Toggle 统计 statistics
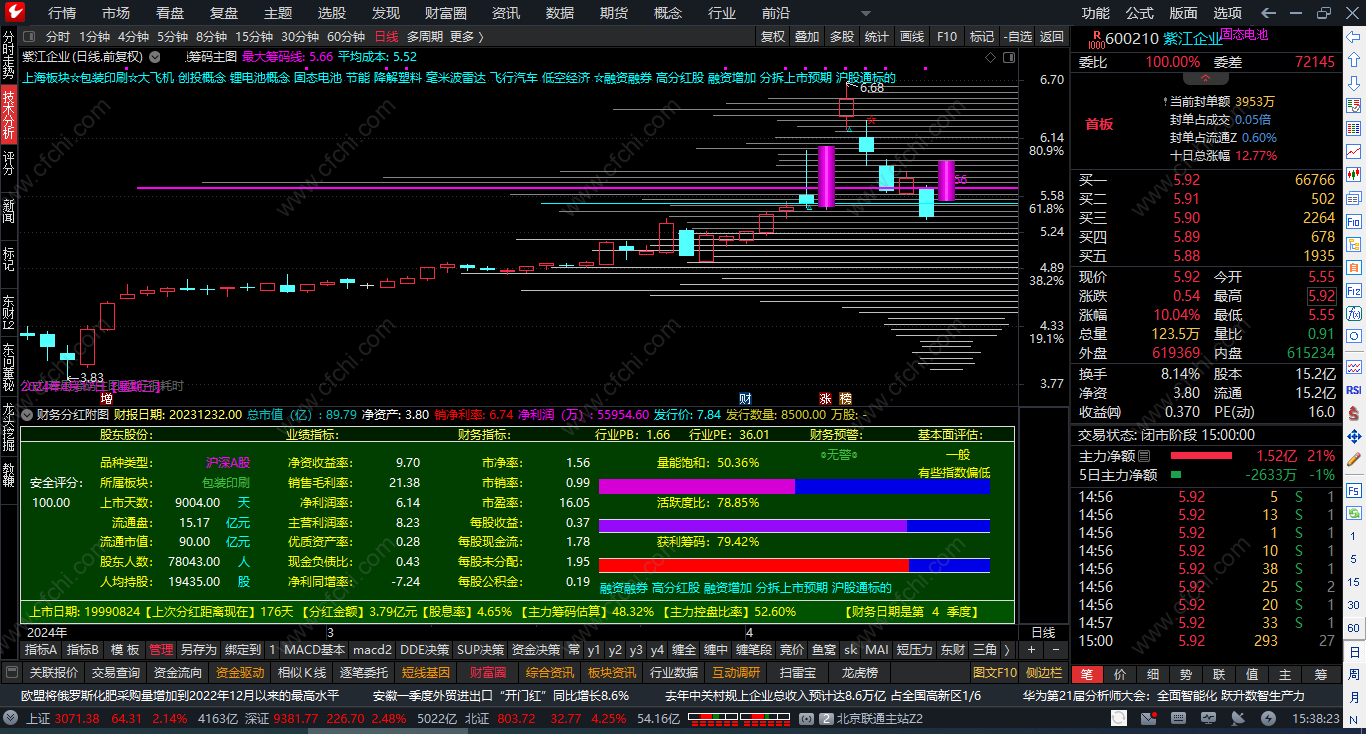 pos(877,36)
